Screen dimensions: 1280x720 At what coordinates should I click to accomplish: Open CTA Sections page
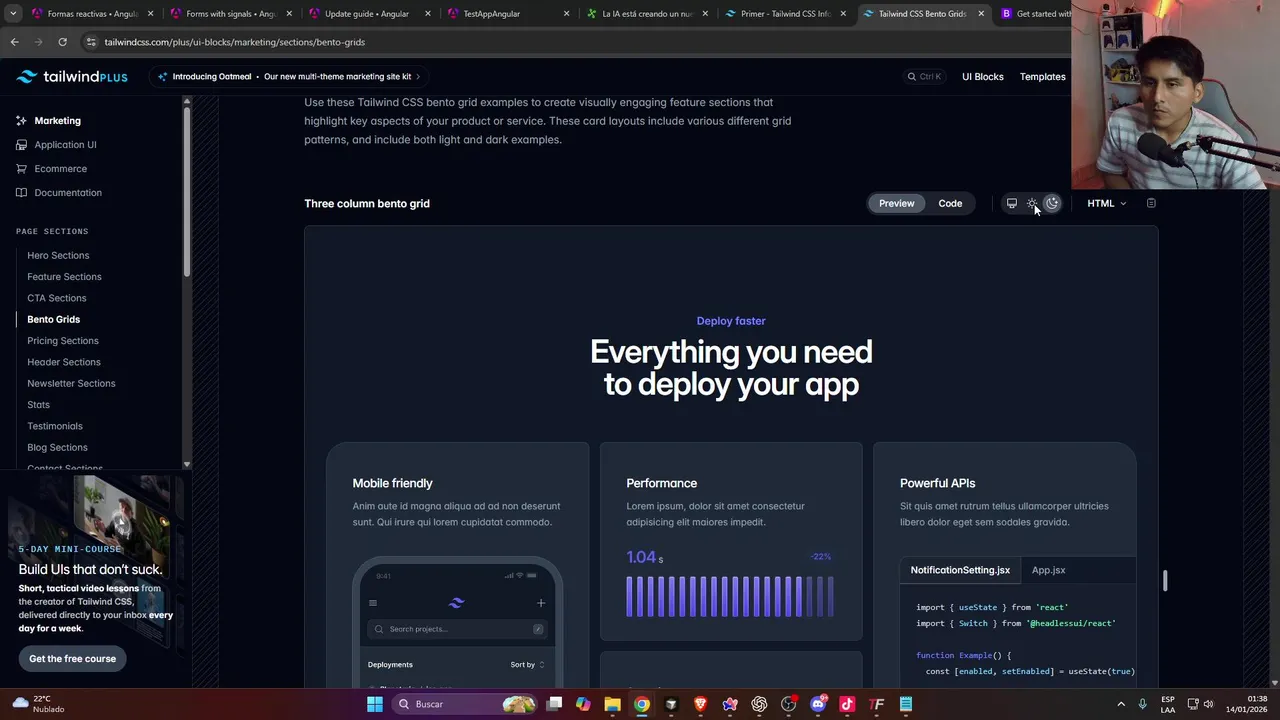coord(56,298)
